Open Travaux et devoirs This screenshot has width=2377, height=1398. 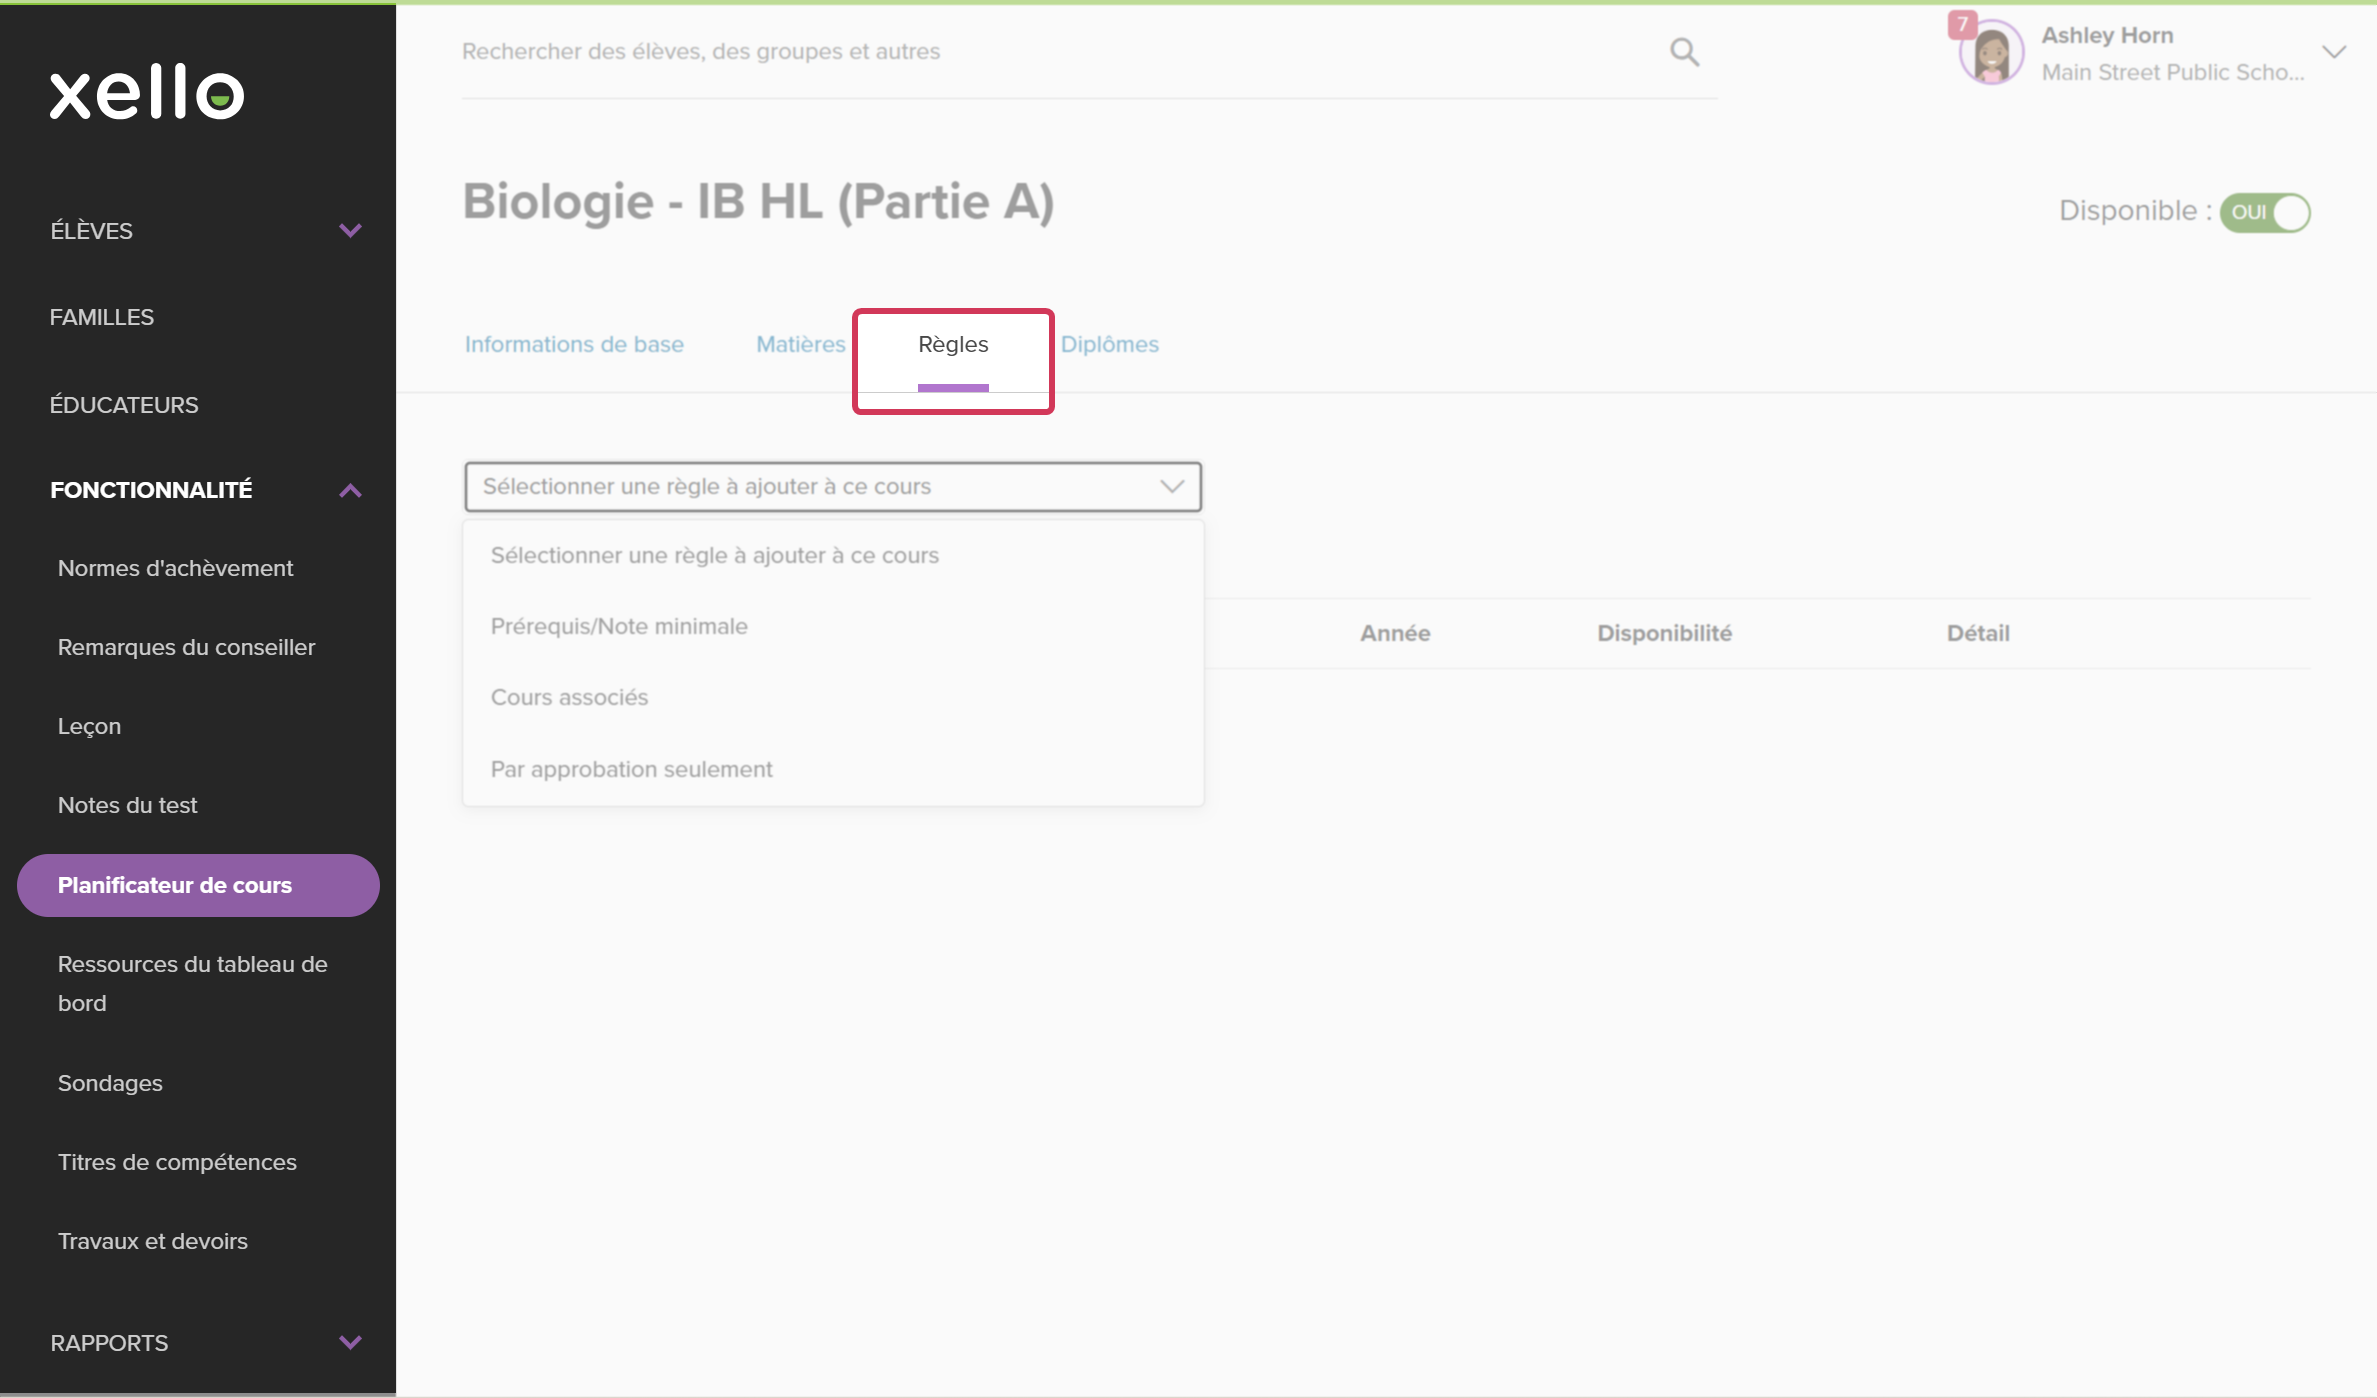click(152, 1241)
